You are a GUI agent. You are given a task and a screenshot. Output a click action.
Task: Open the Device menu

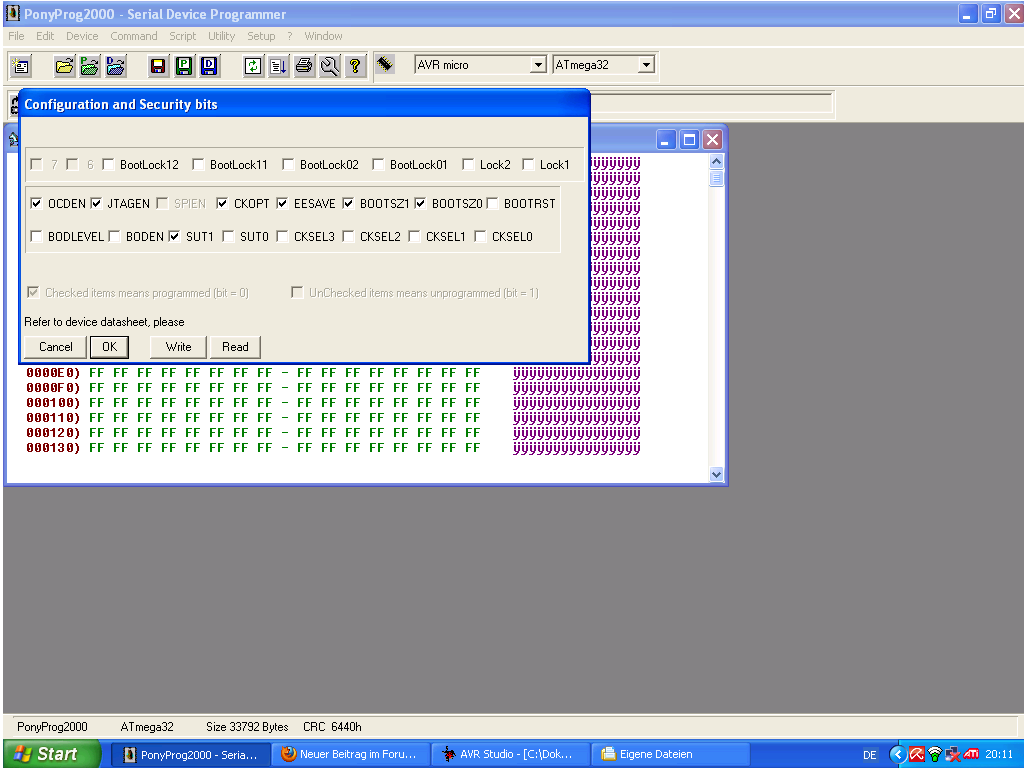(82, 36)
